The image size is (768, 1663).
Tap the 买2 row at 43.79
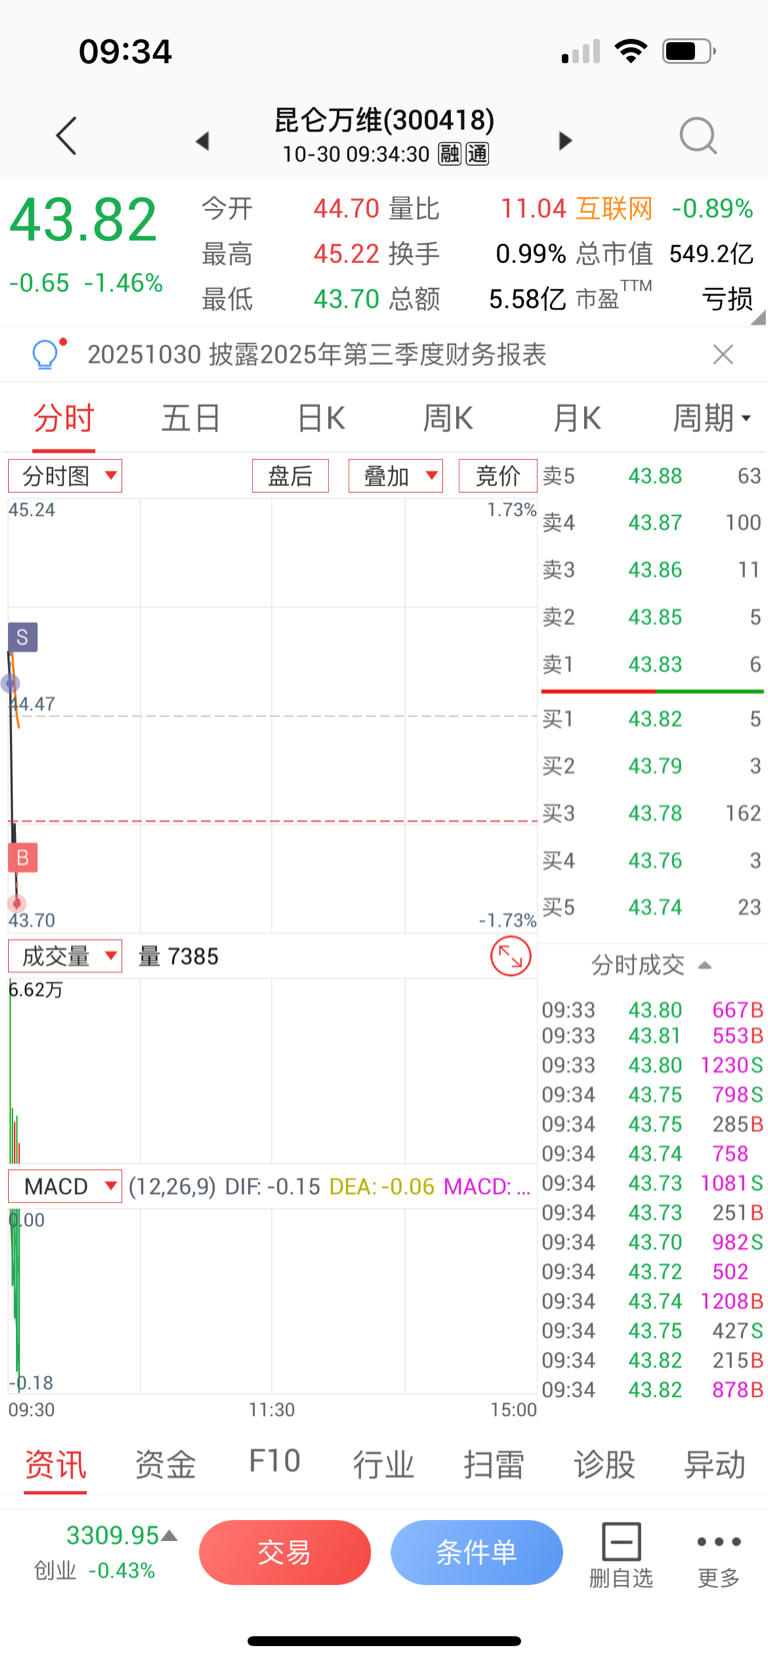click(652, 766)
